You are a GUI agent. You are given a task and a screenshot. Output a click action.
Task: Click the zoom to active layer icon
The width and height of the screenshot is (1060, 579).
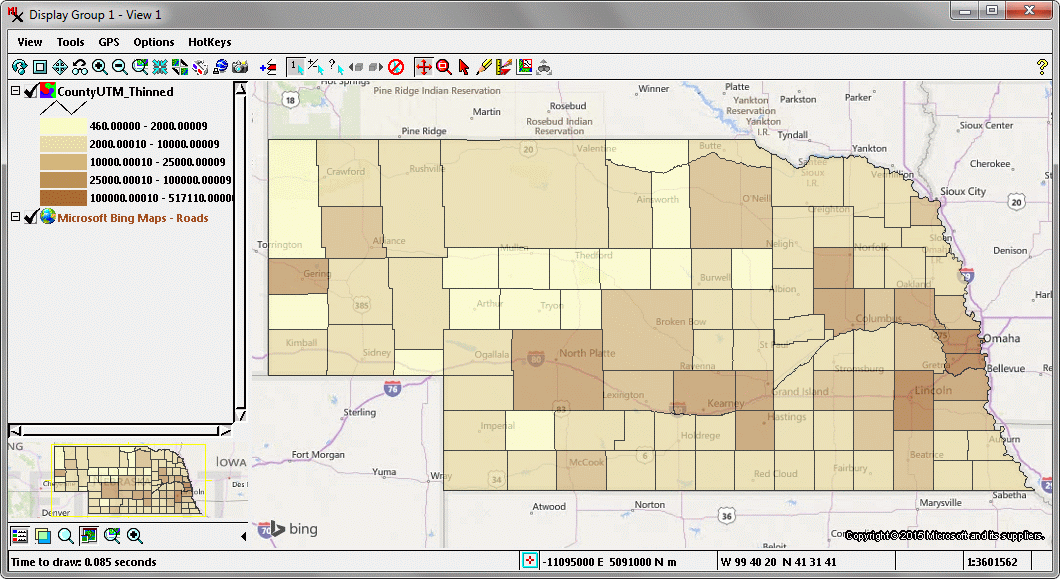point(140,67)
